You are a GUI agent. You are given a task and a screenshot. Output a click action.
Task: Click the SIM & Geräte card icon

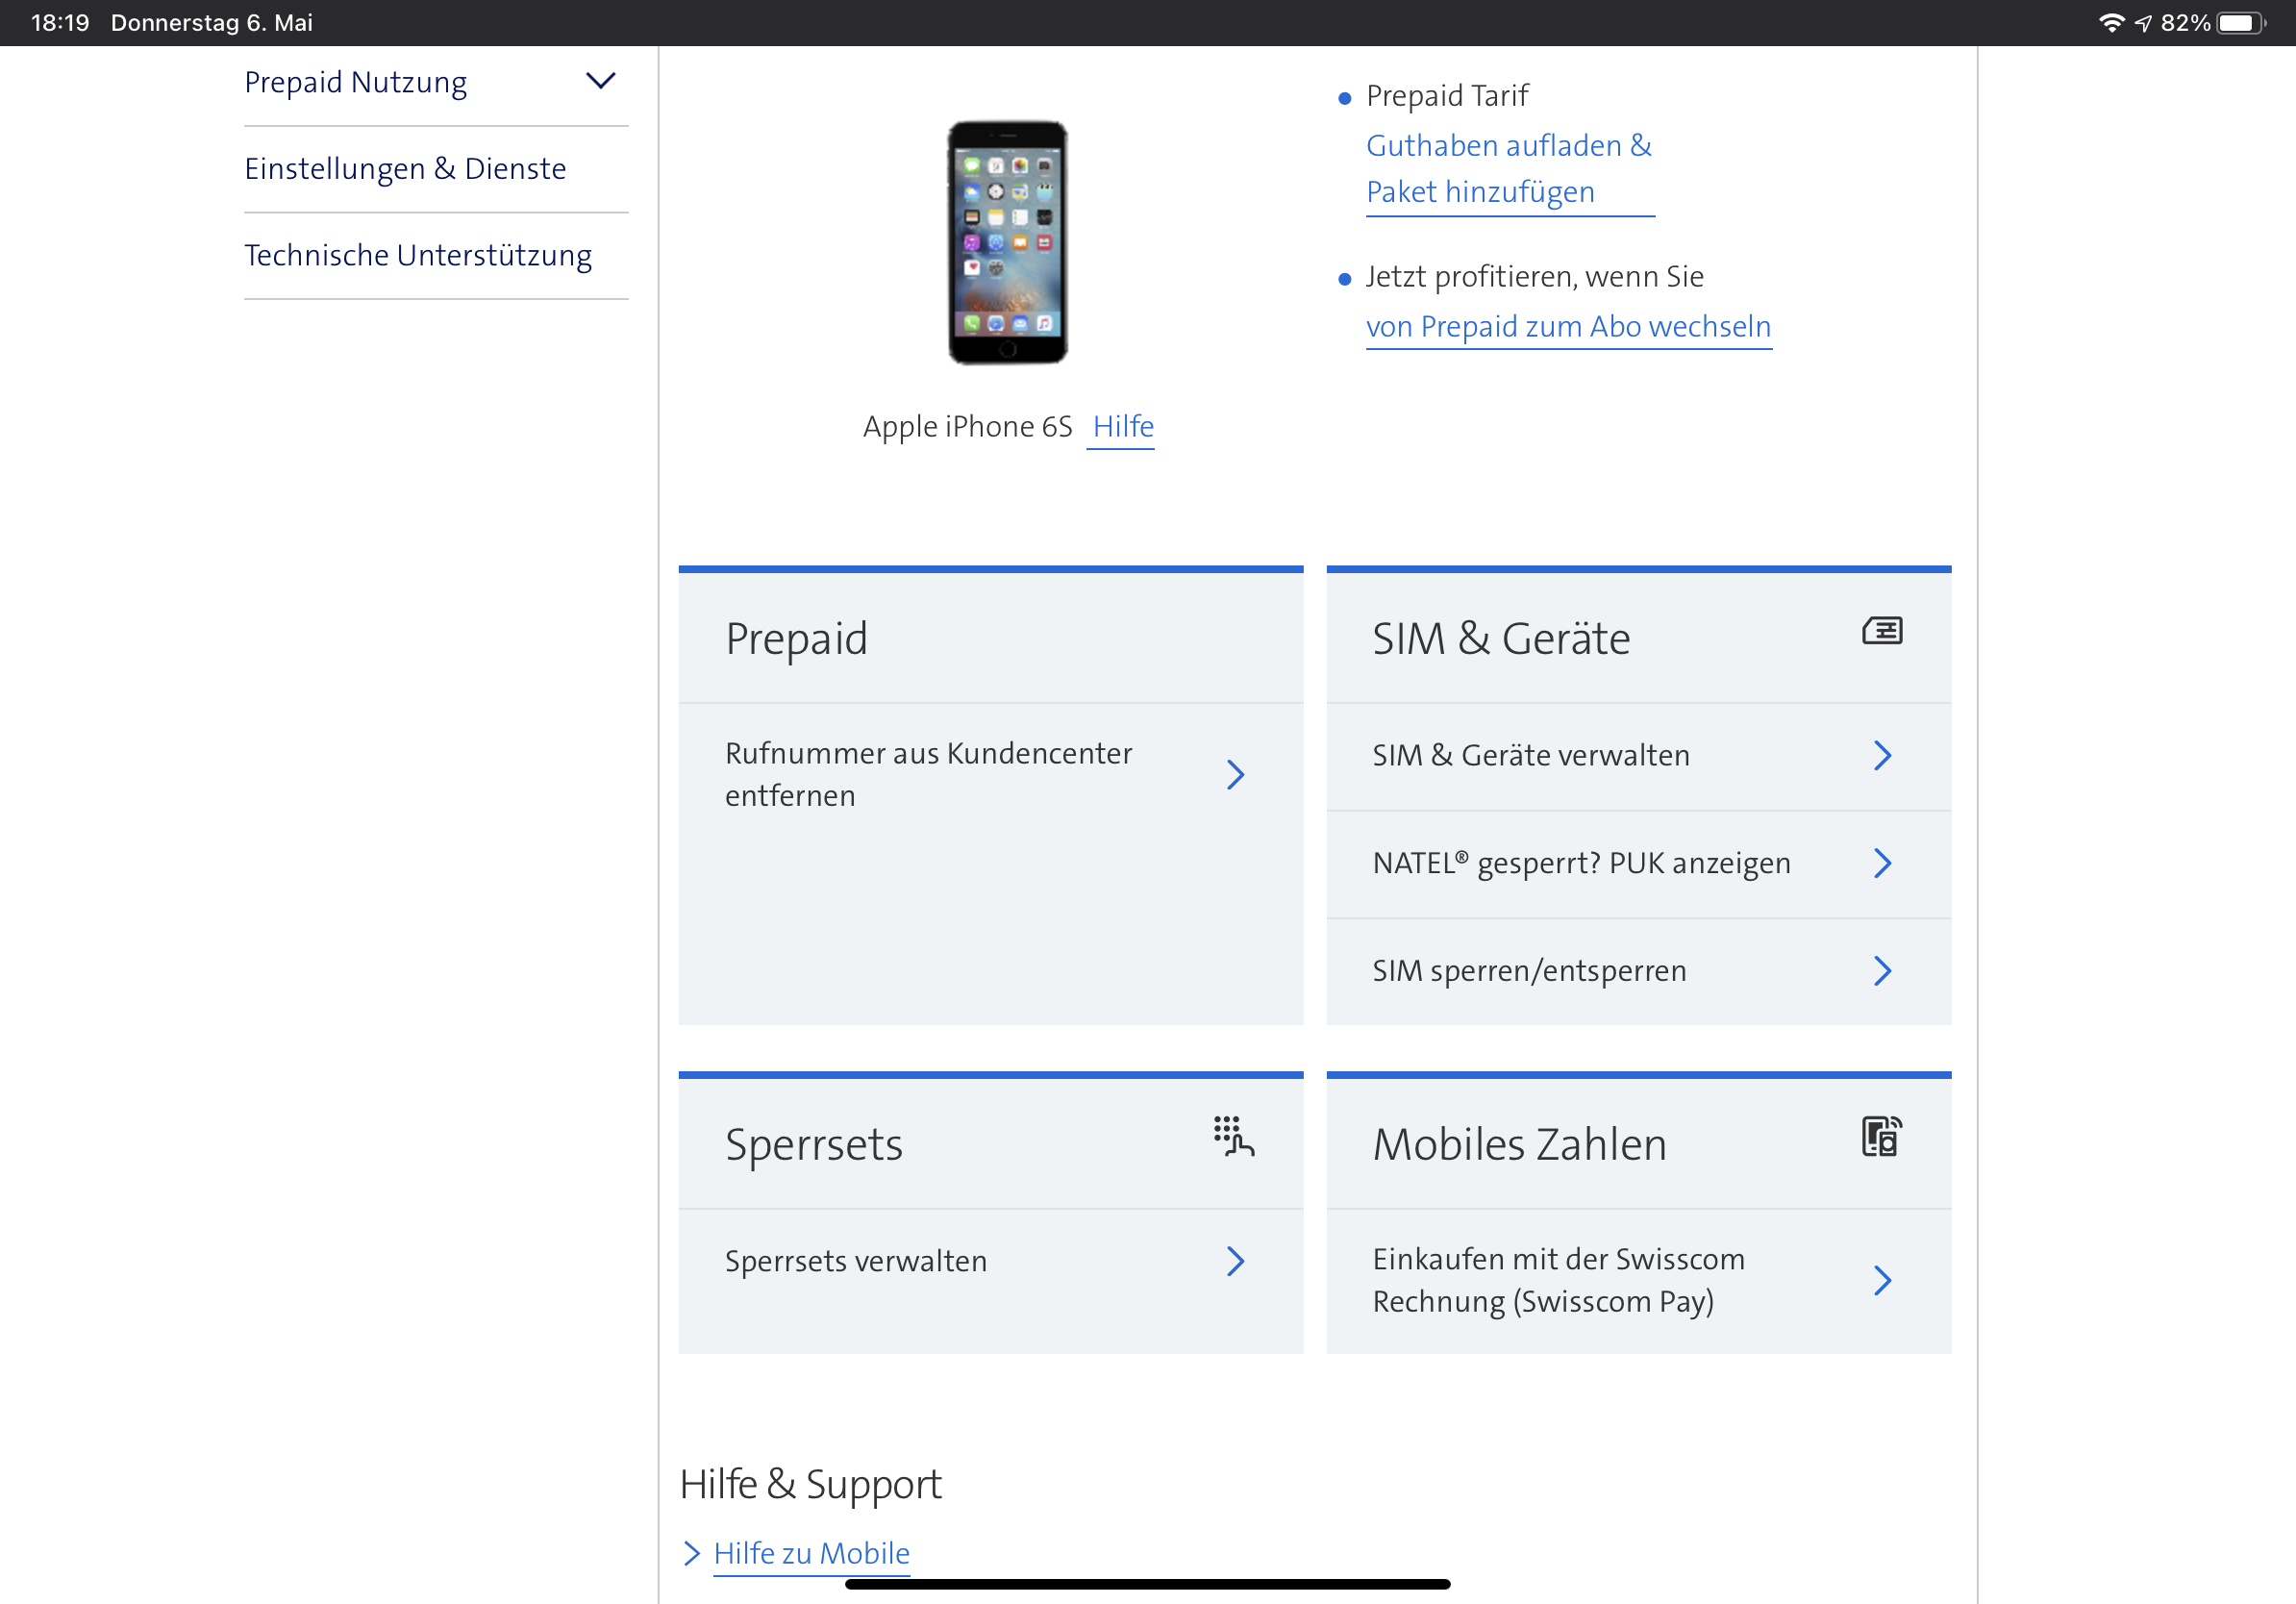pos(1881,631)
